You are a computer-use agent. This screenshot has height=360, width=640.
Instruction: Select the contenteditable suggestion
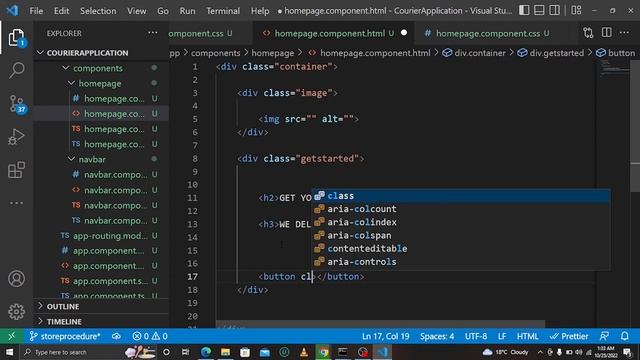tap(461, 248)
